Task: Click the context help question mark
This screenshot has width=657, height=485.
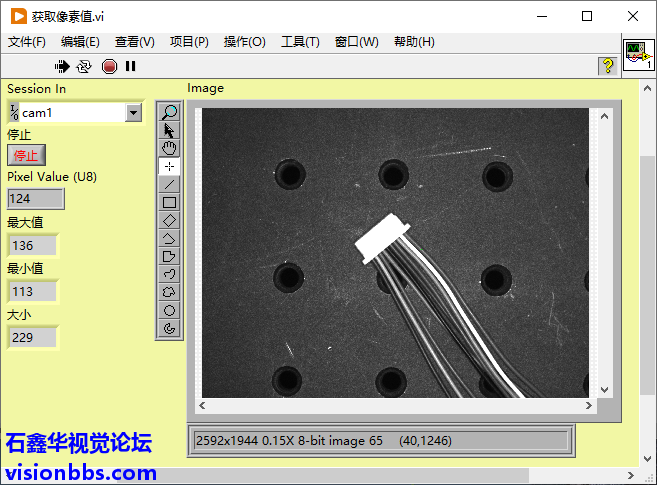Action: (x=606, y=66)
